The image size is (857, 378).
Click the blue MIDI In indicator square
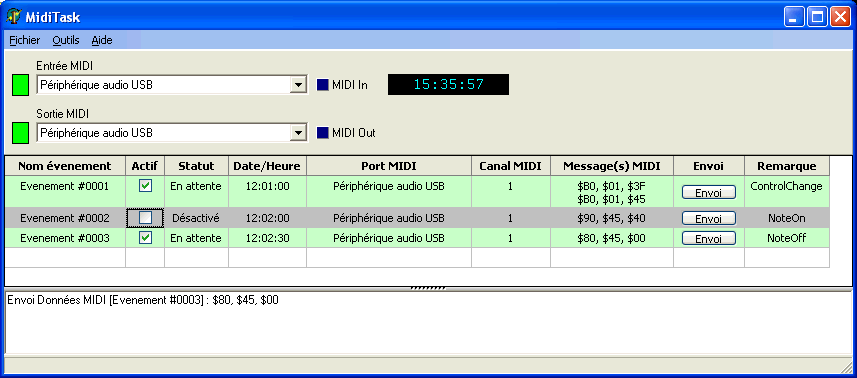[x=323, y=85]
